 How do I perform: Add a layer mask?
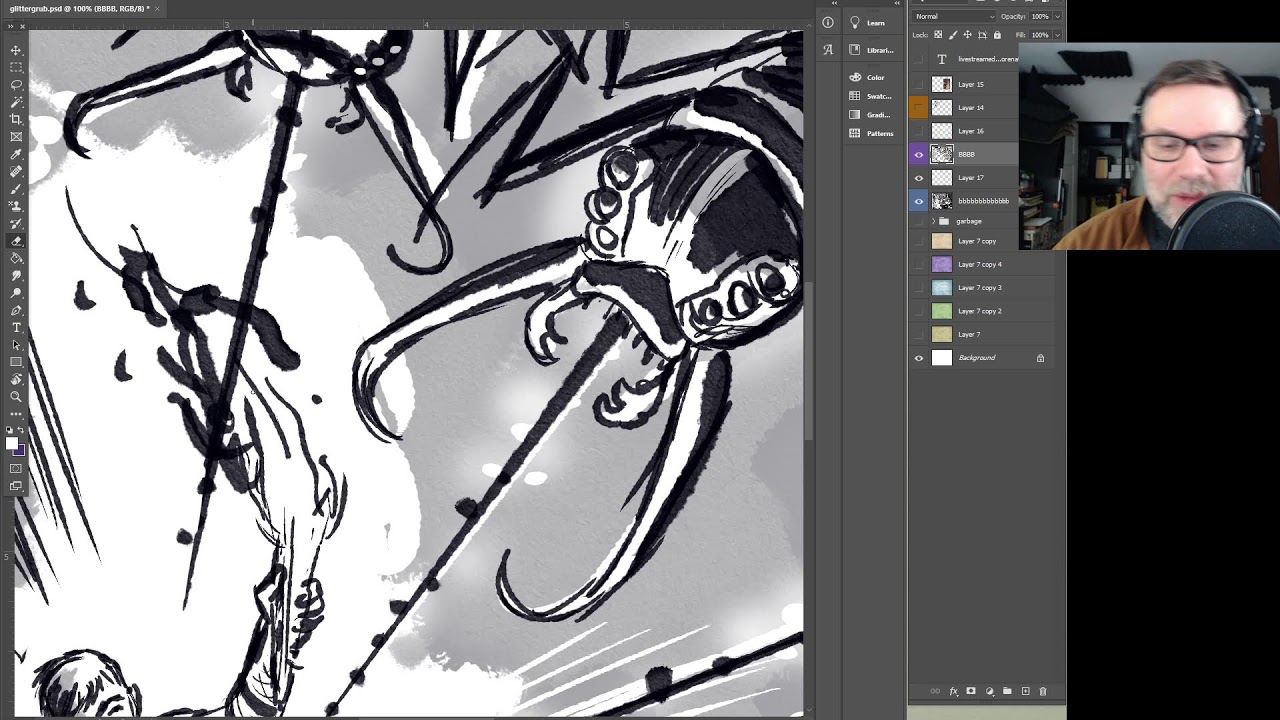click(971, 691)
